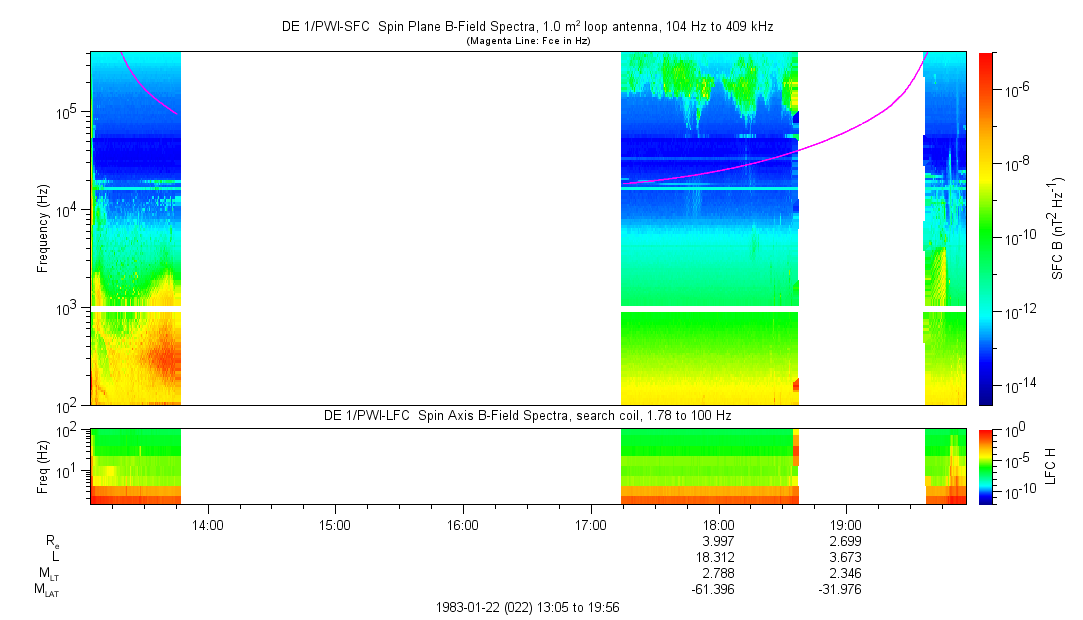
Task: Click the DE 1/PWI-LFC panel title
Action: pyautogui.click(x=527, y=415)
